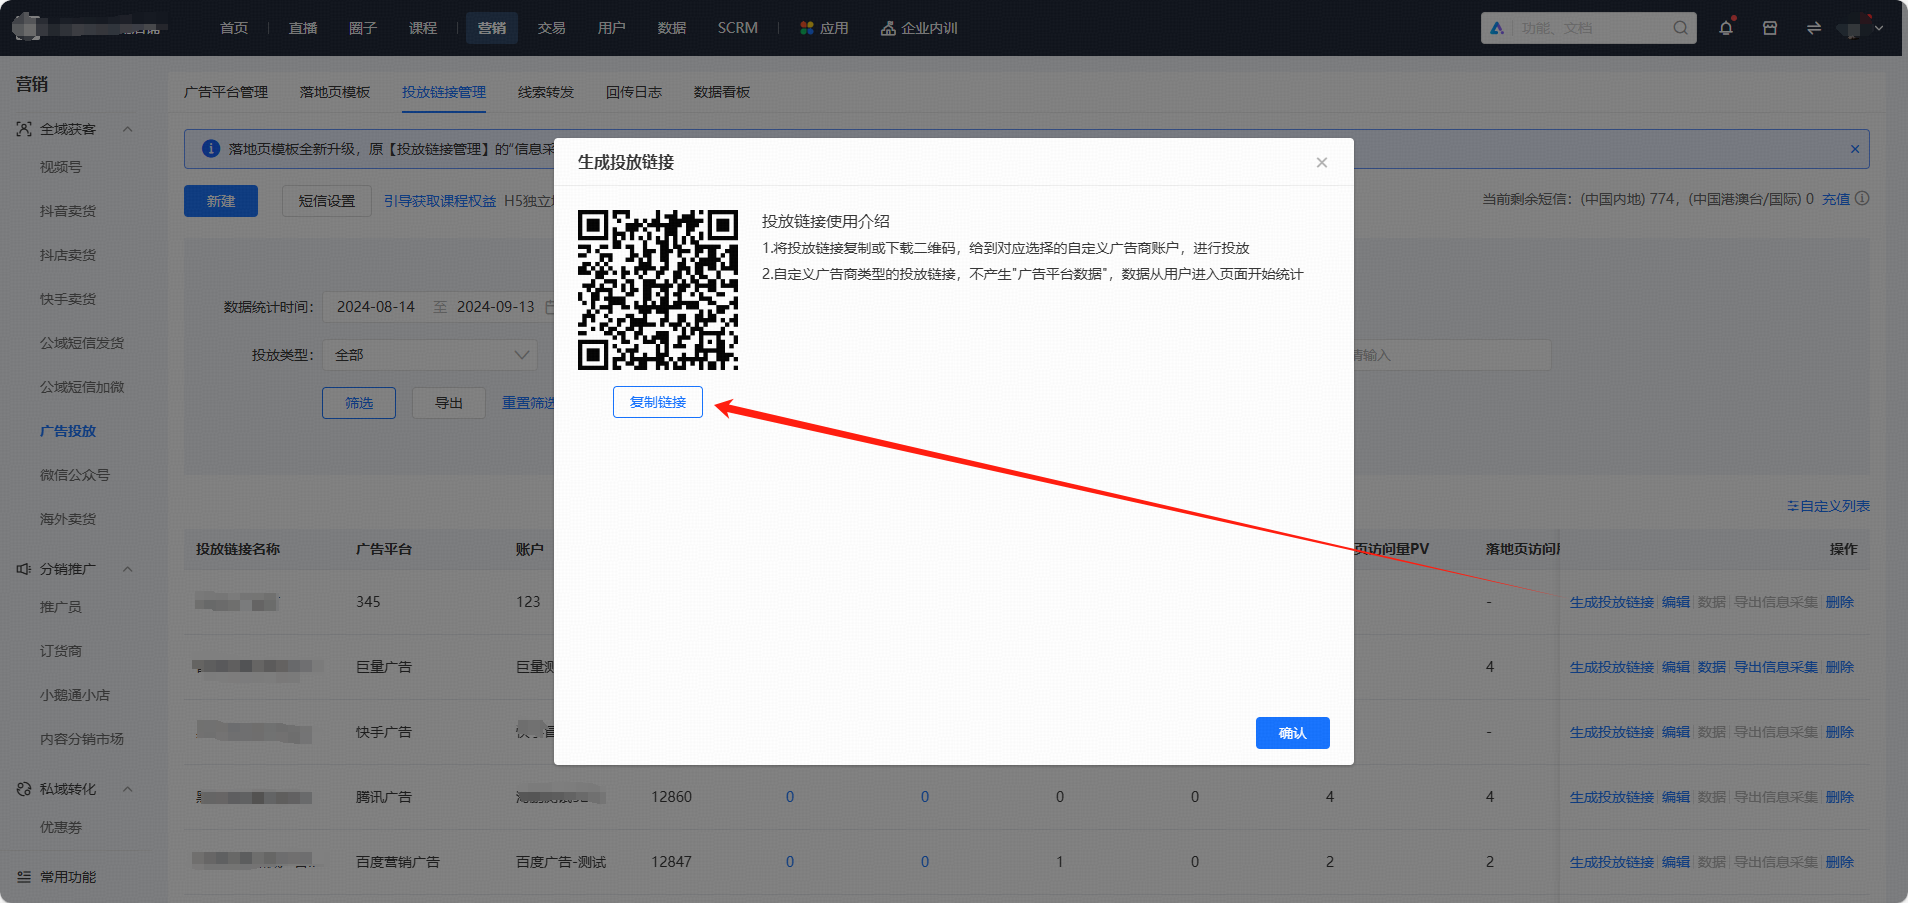Open 抖店卖货 in the sidebar

(68, 255)
